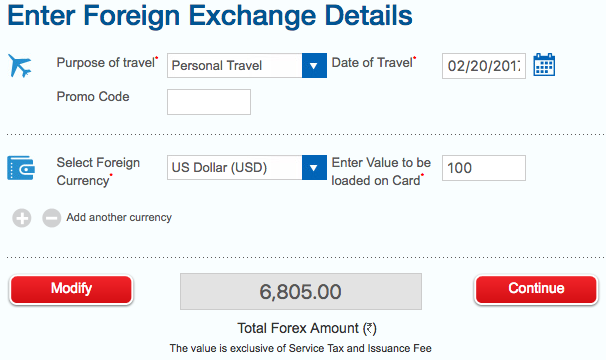
Task: Click the Add another currency text
Action: coord(119,217)
